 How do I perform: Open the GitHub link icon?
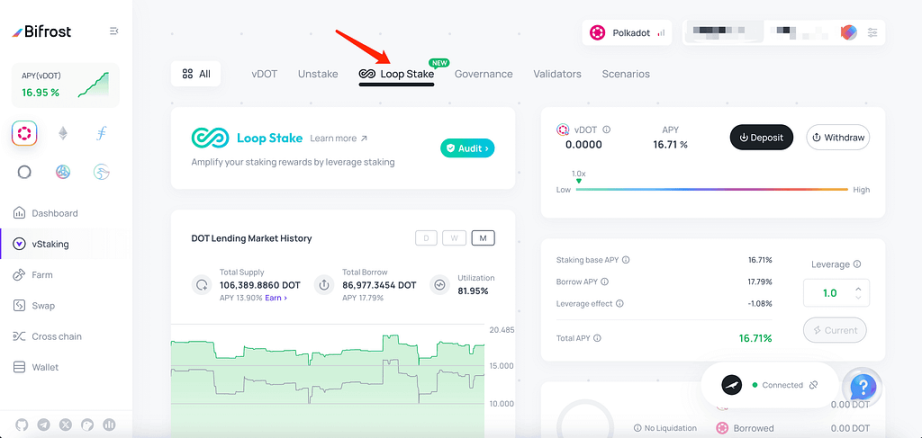pyautogui.click(x=22, y=424)
